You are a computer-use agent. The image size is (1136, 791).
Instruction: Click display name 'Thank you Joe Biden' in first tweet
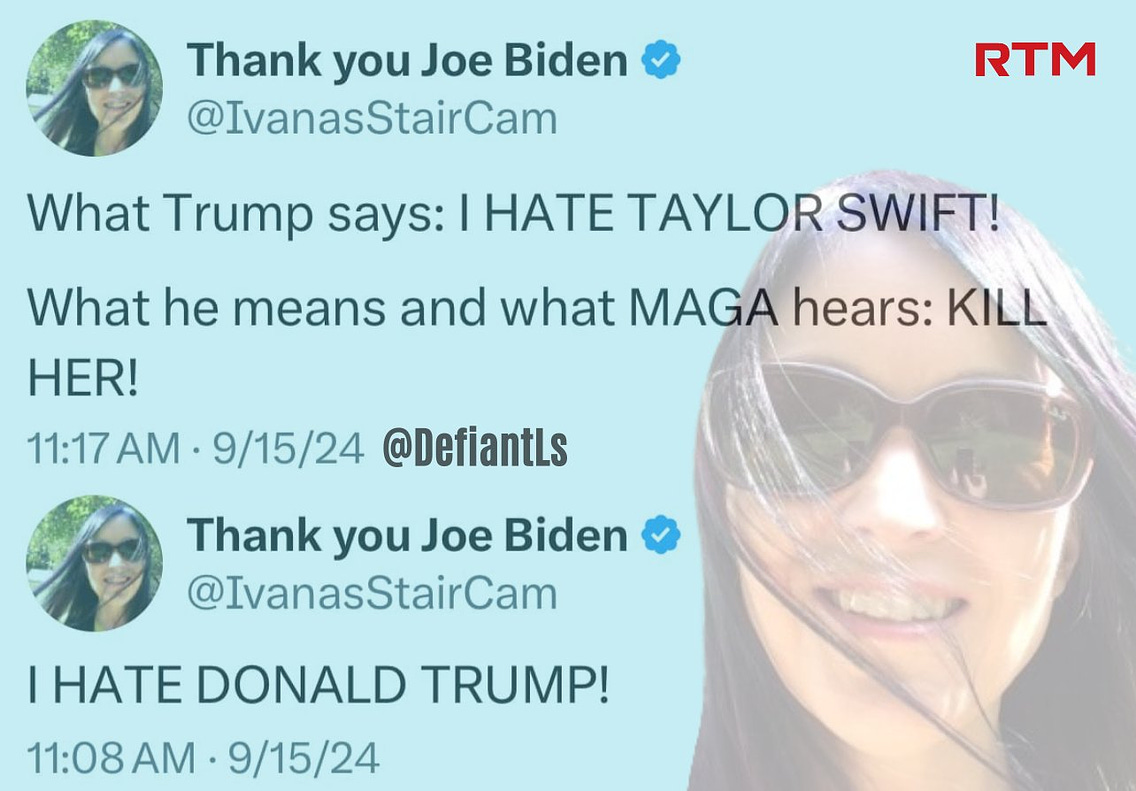[407, 60]
